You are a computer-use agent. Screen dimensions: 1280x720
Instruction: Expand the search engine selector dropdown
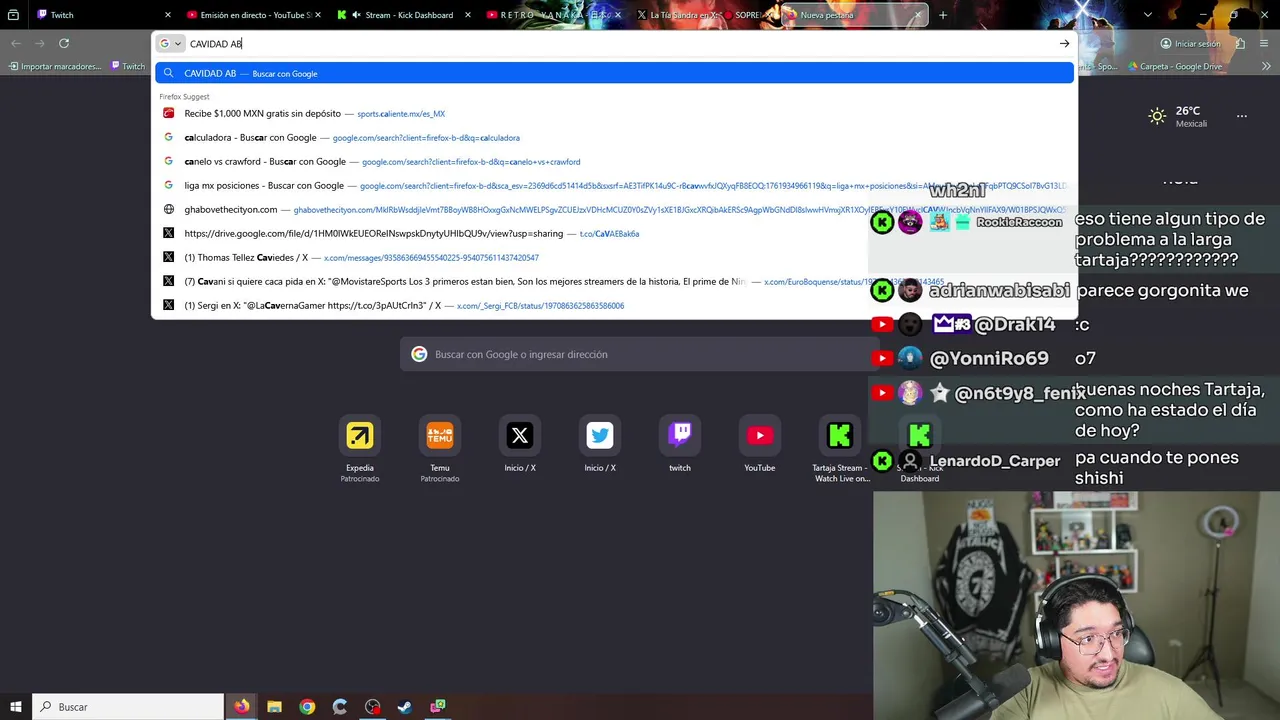pos(170,44)
